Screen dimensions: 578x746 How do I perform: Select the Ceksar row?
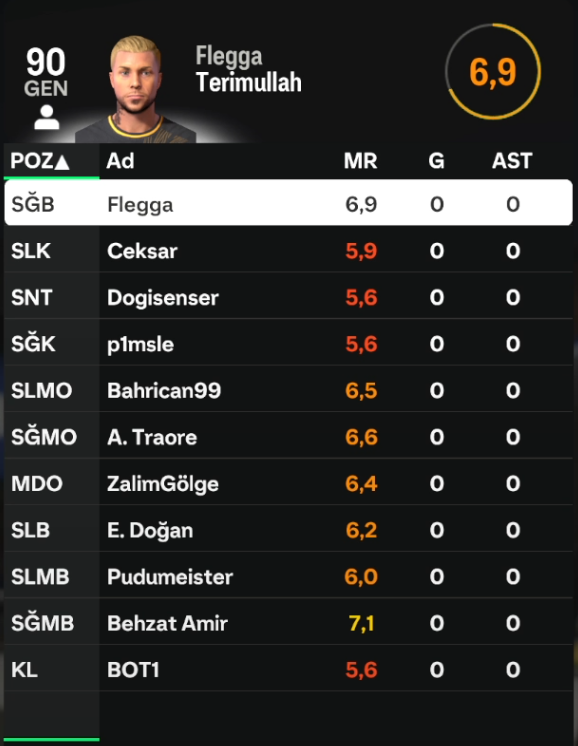[x=288, y=250]
